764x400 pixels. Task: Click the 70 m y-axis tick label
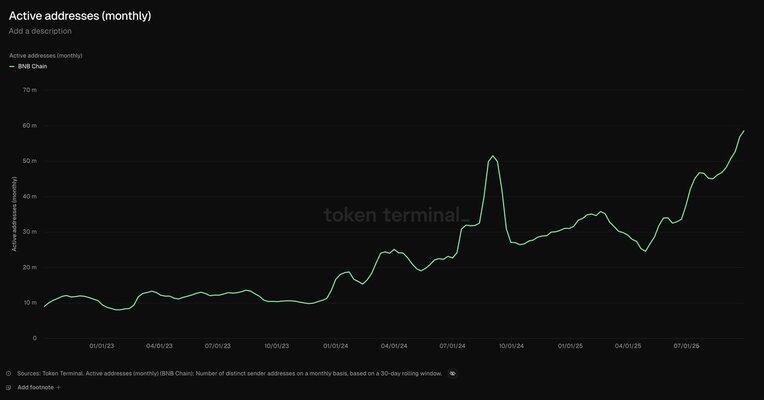coord(31,90)
